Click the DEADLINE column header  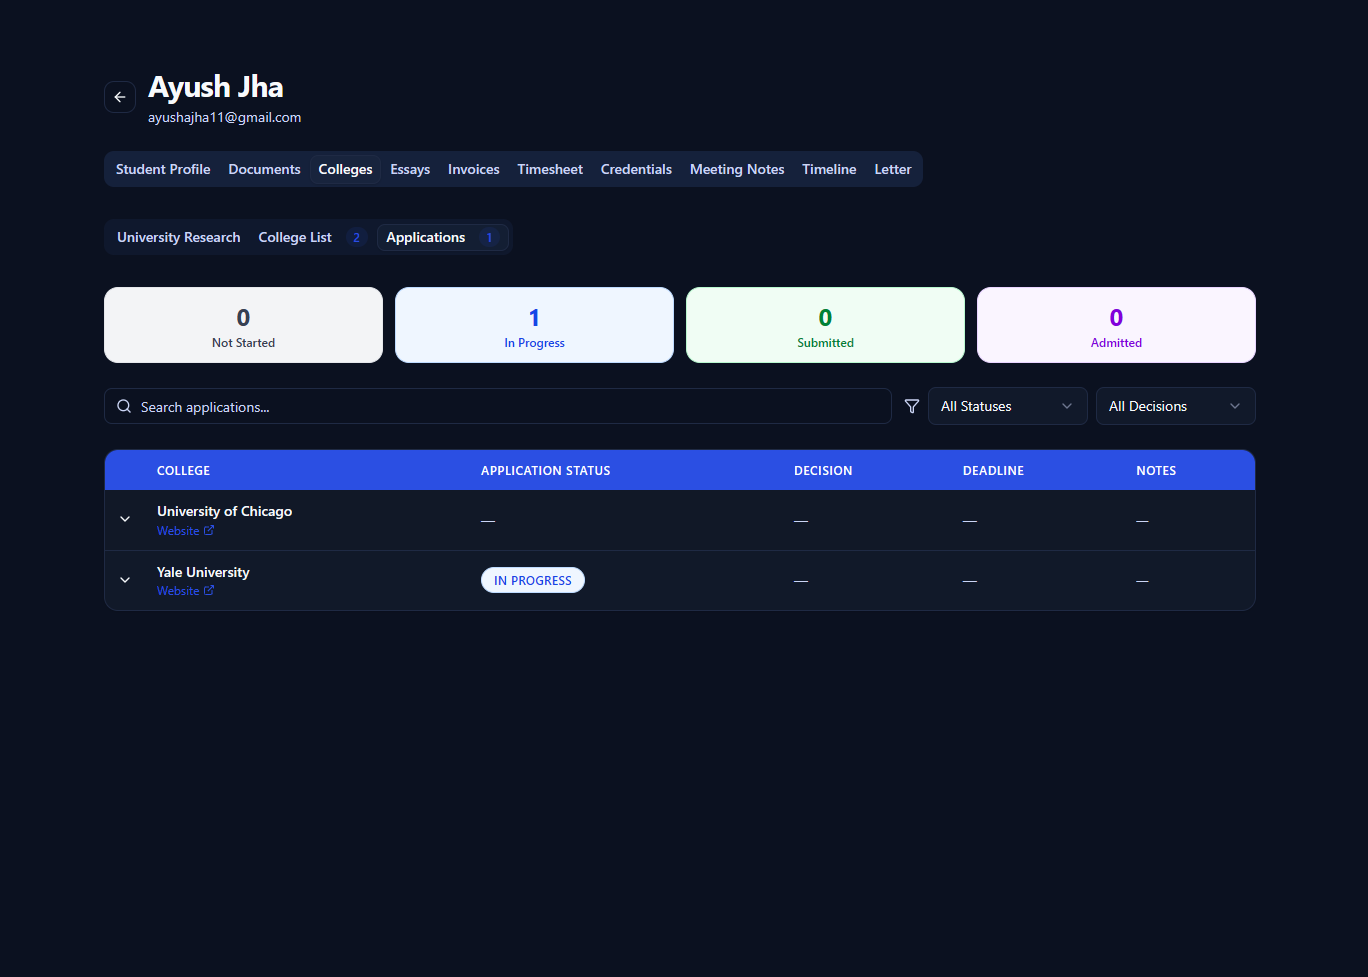tap(993, 470)
